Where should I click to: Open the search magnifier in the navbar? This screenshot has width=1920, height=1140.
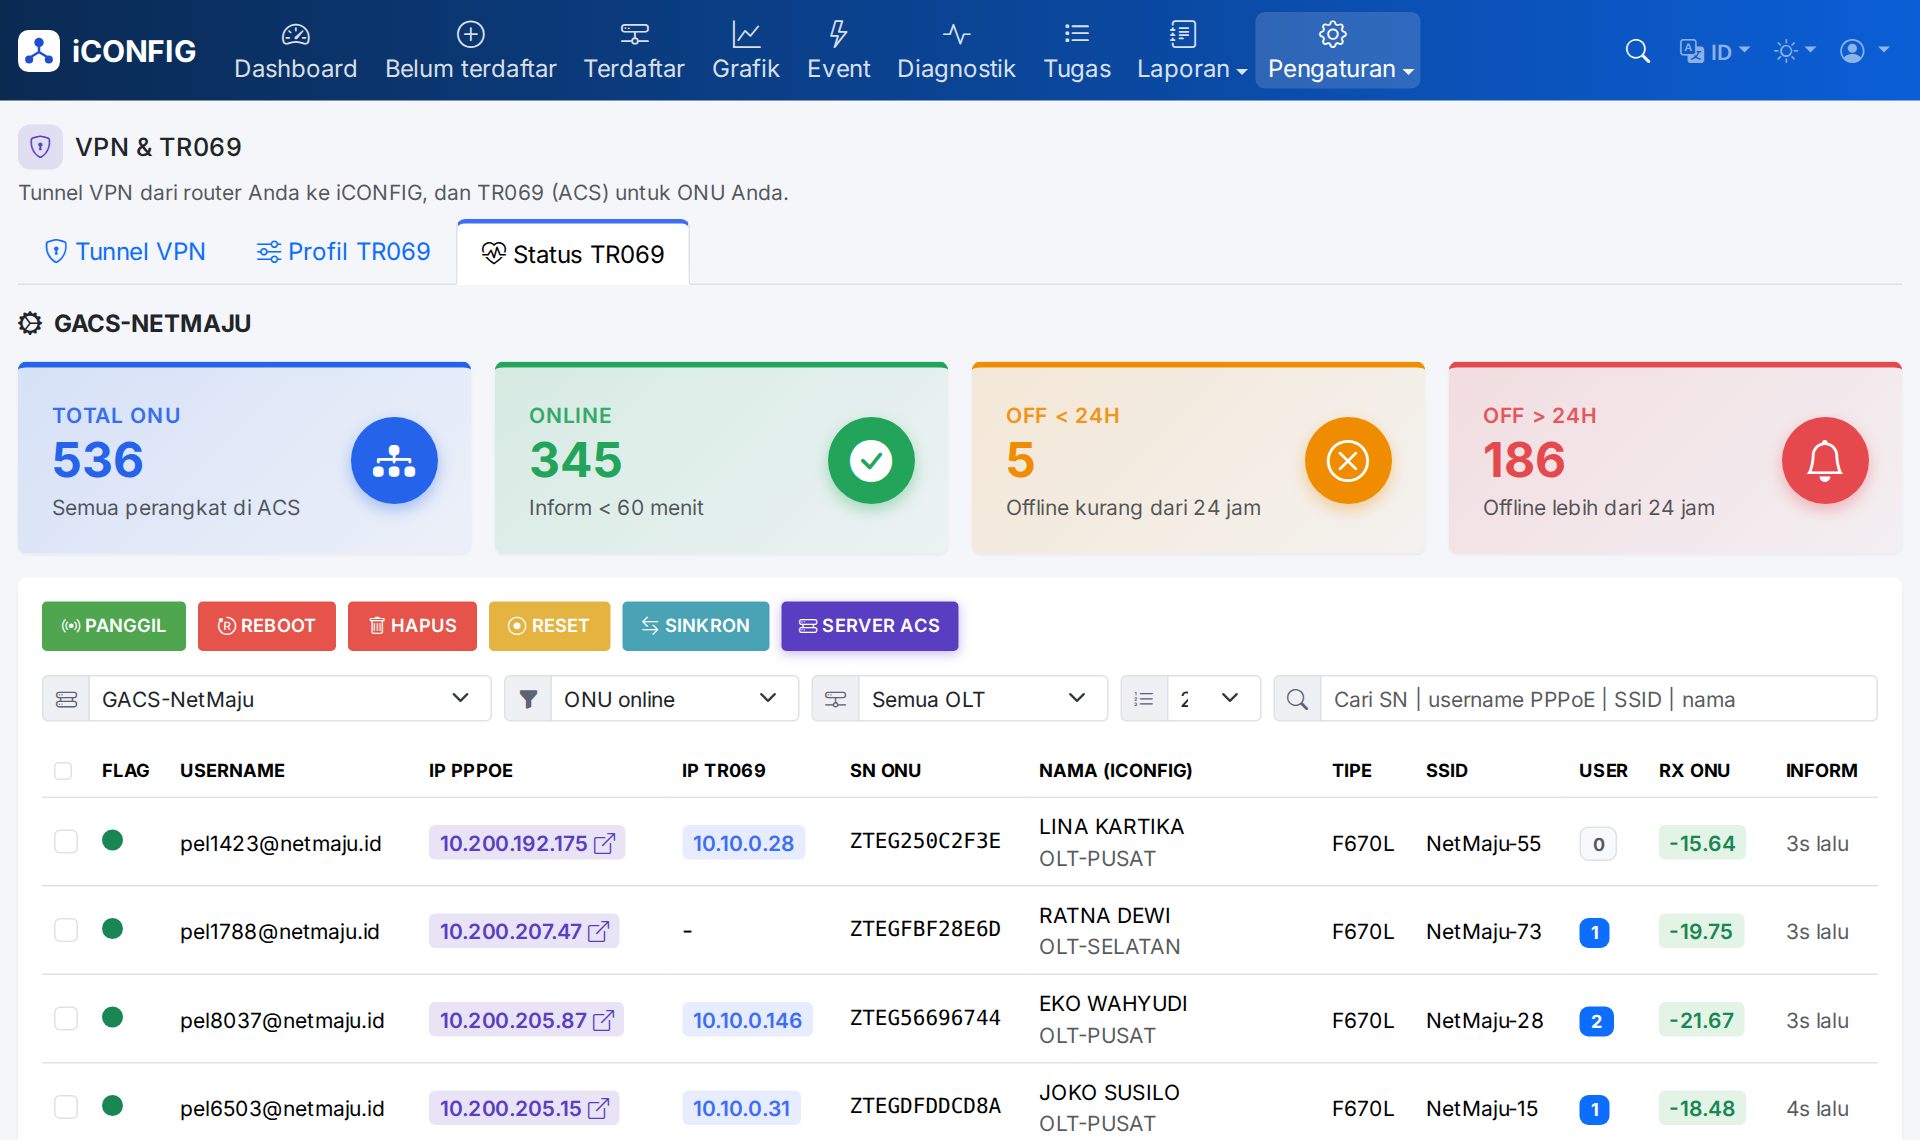pos(1637,51)
